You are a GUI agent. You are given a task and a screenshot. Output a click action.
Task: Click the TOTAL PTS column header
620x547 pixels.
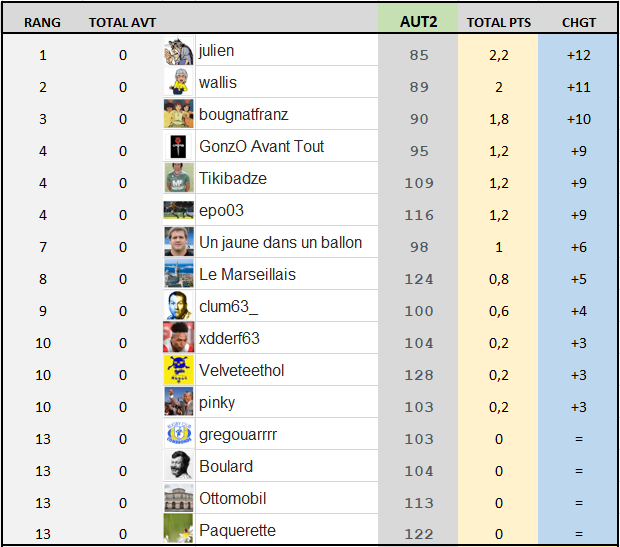pos(498,21)
